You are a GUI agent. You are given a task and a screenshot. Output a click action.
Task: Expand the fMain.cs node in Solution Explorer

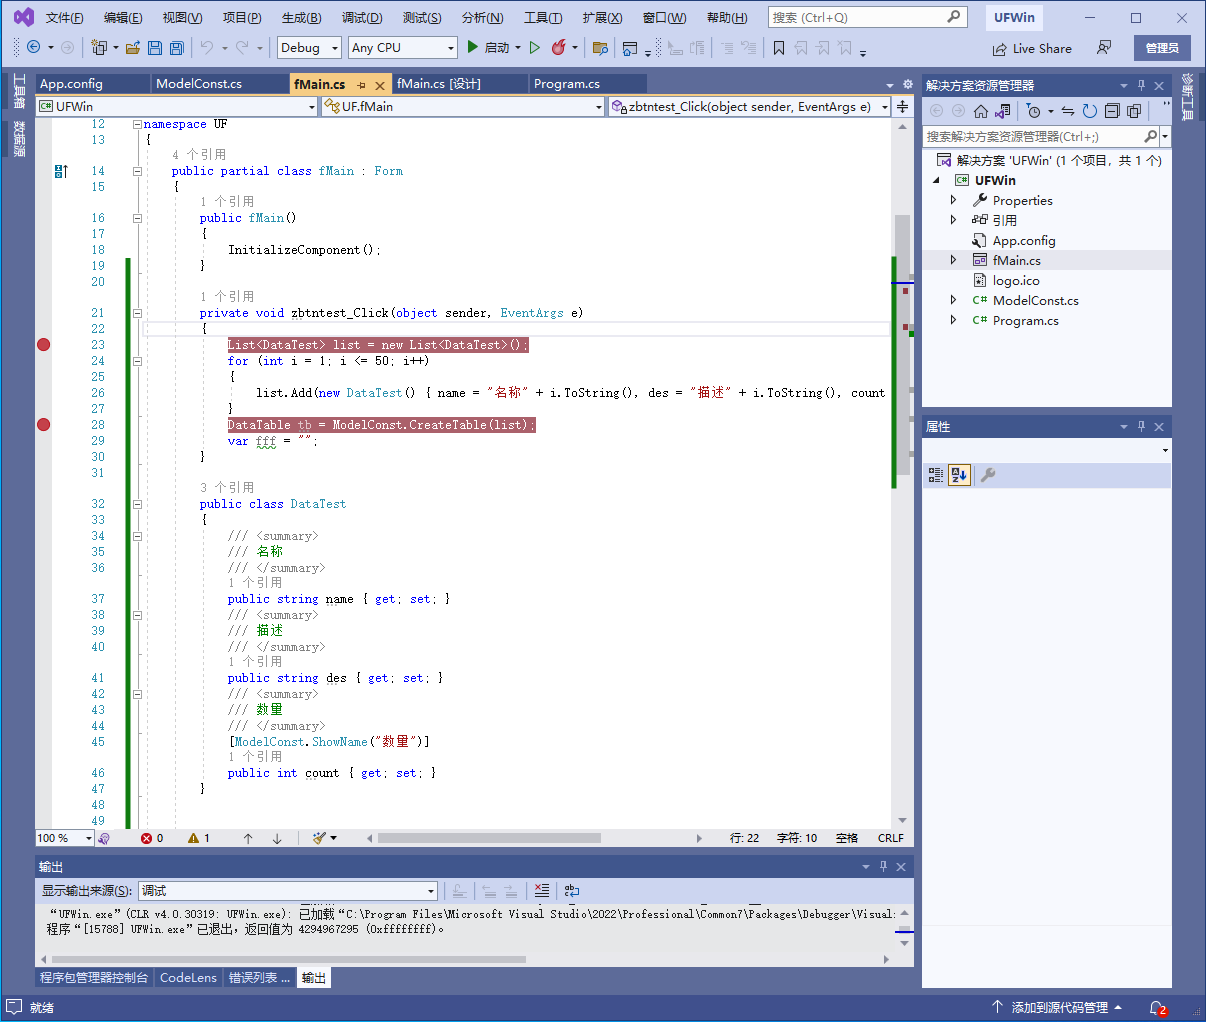(953, 260)
